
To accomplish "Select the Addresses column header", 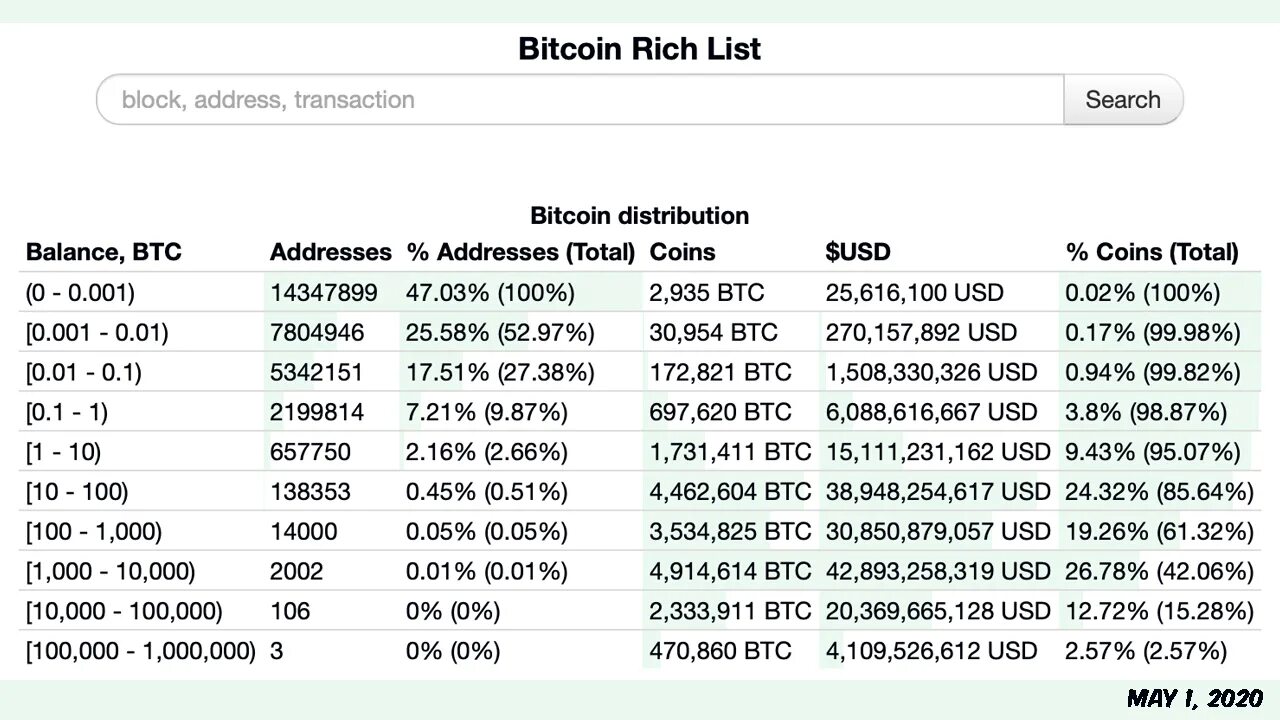I will 331,252.
